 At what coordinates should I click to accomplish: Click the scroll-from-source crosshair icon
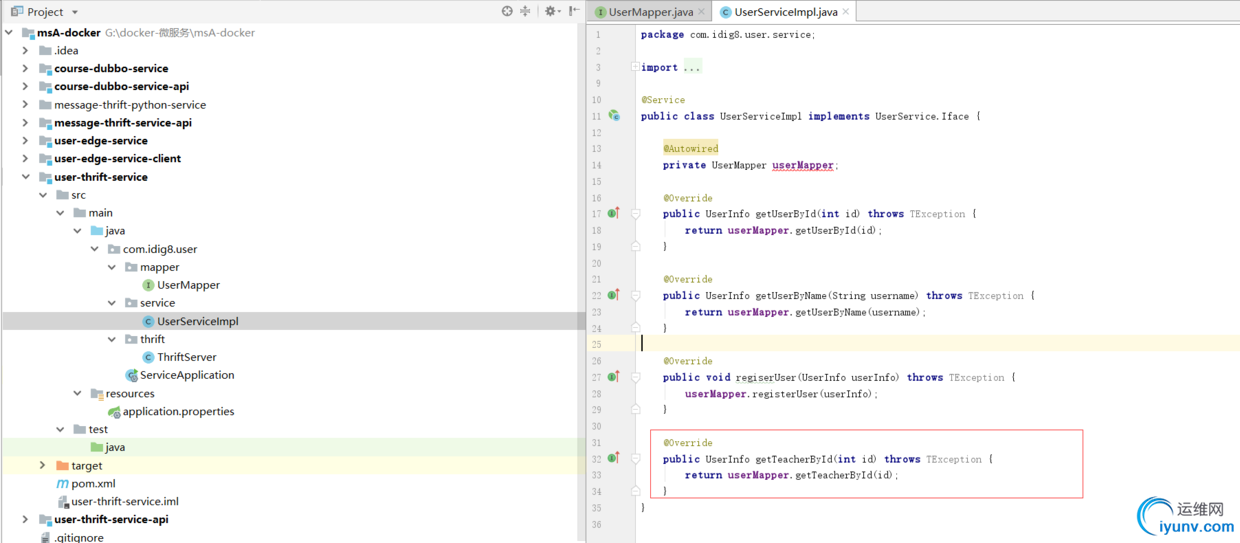[x=507, y=11]
